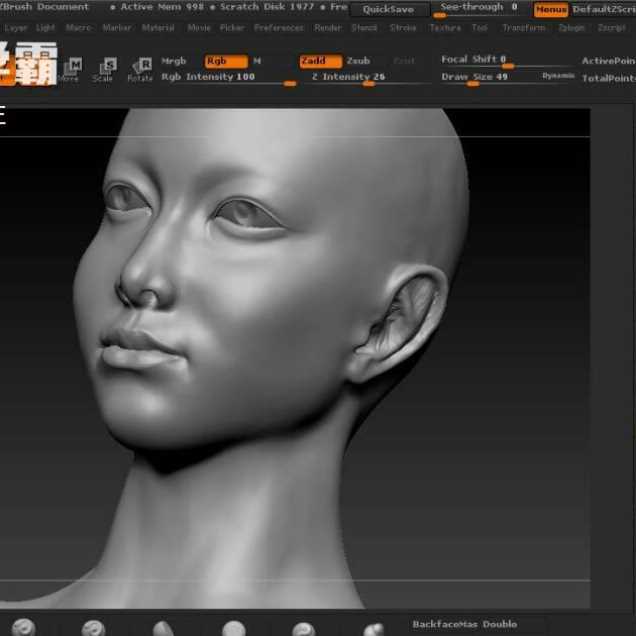Viewport: 636px width, 636px height.
Task: Adjust the See-through slider
Action: 478,10
